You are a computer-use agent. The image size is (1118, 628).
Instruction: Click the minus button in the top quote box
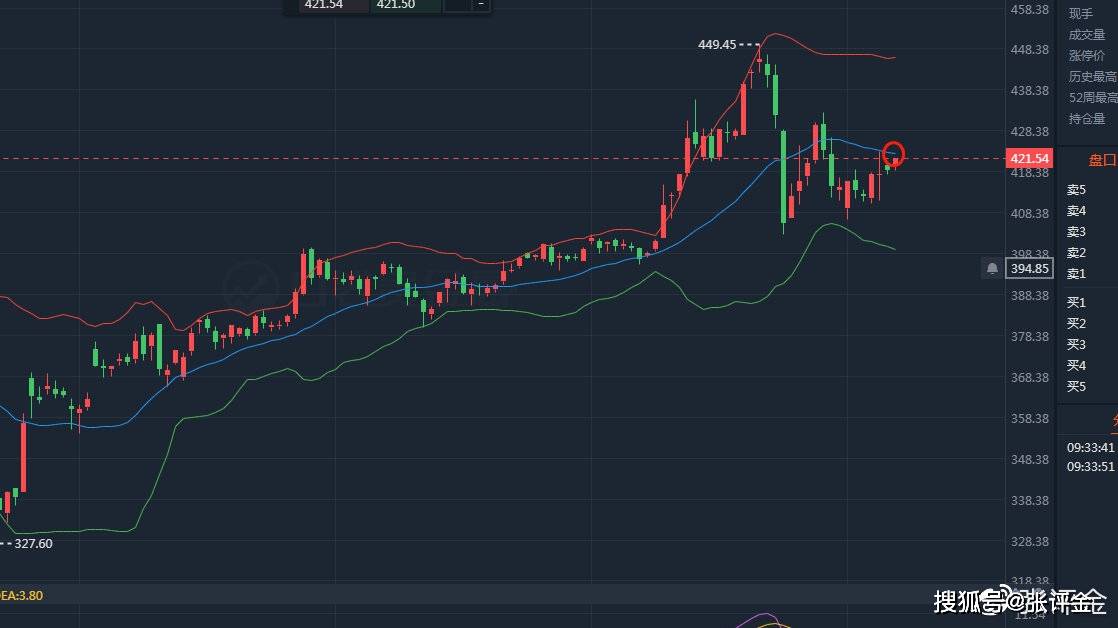click(x=481, y=4)
